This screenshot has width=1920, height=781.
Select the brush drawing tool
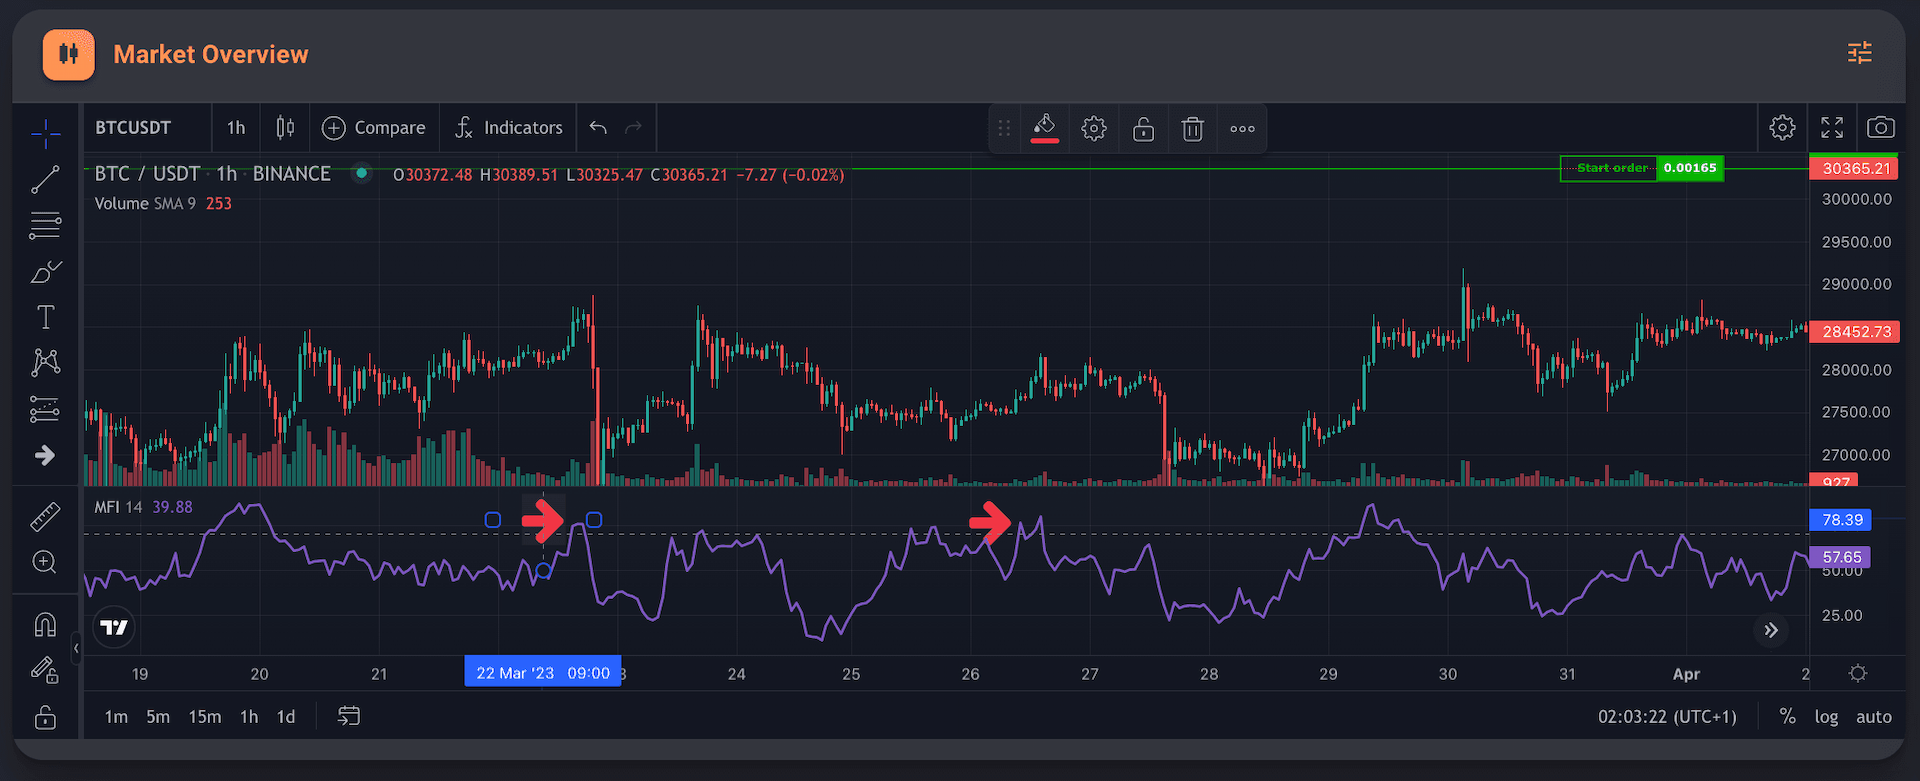(x=45, y=272)
